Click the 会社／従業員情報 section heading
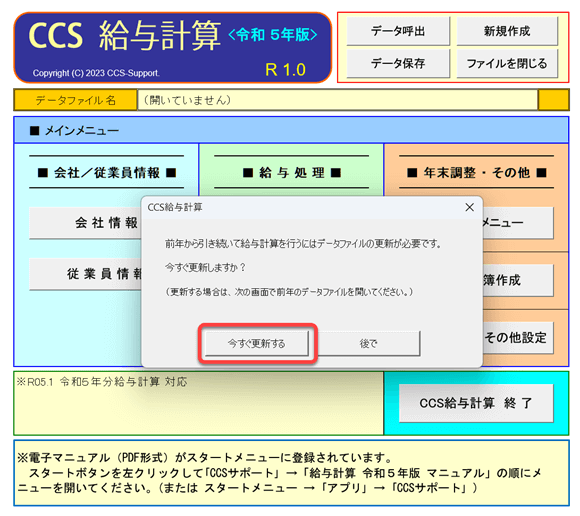580x516 pixels. 107,172
